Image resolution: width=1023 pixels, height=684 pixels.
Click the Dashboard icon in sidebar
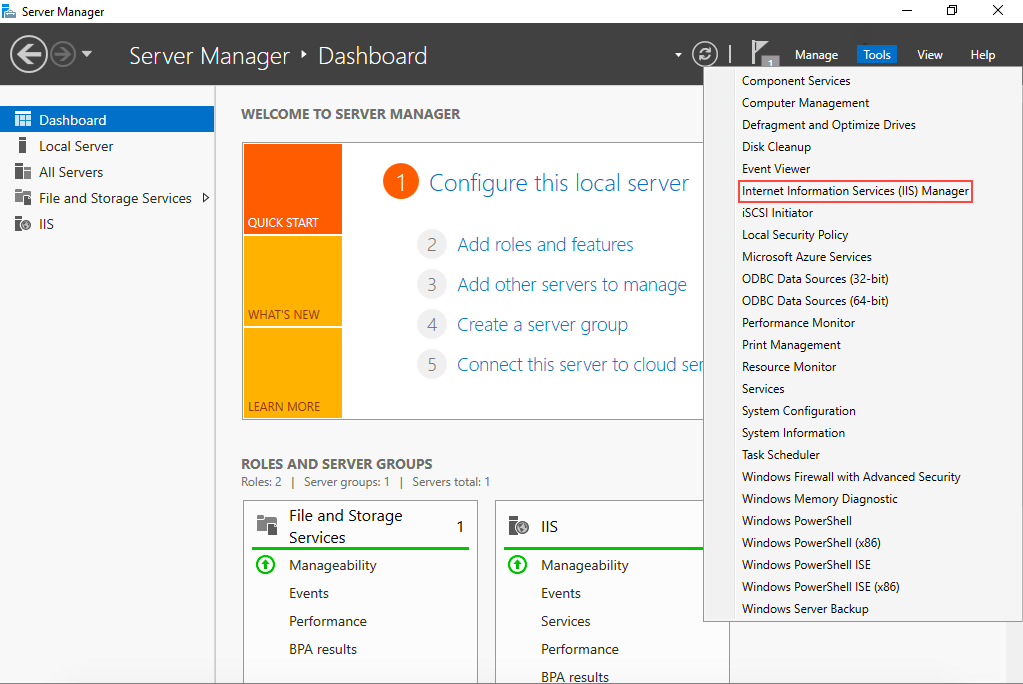[23, 119]
